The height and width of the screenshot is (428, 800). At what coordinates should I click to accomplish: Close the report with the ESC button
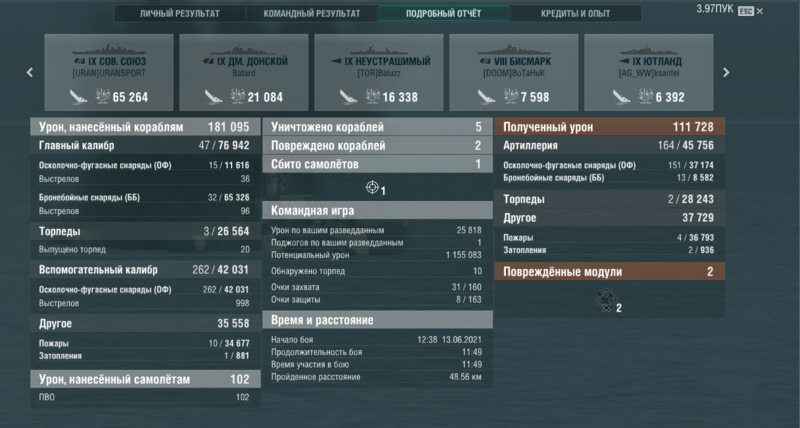click(745, 12)
